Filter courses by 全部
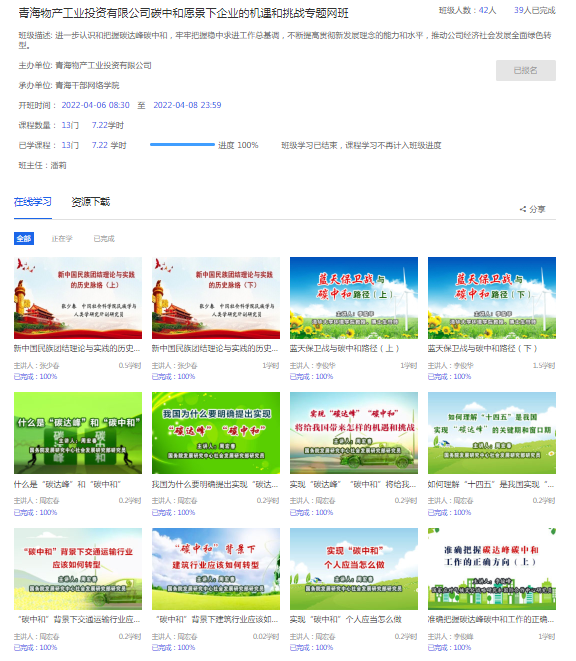 [x=24, y=239]
